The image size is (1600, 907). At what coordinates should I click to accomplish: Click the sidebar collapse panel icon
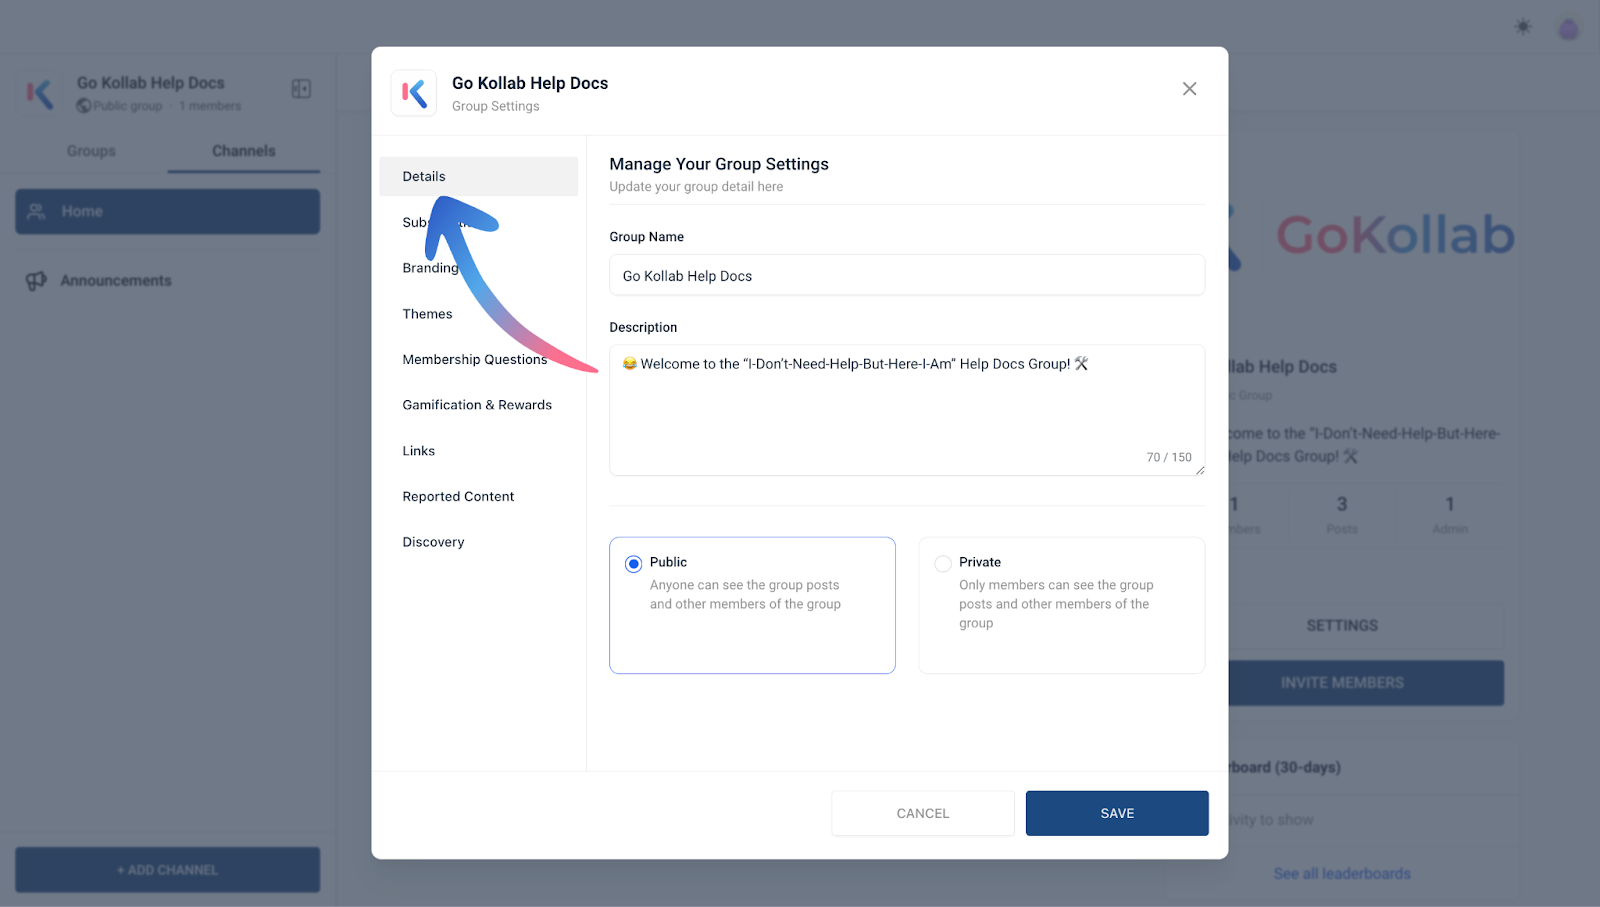click(301, 89)
